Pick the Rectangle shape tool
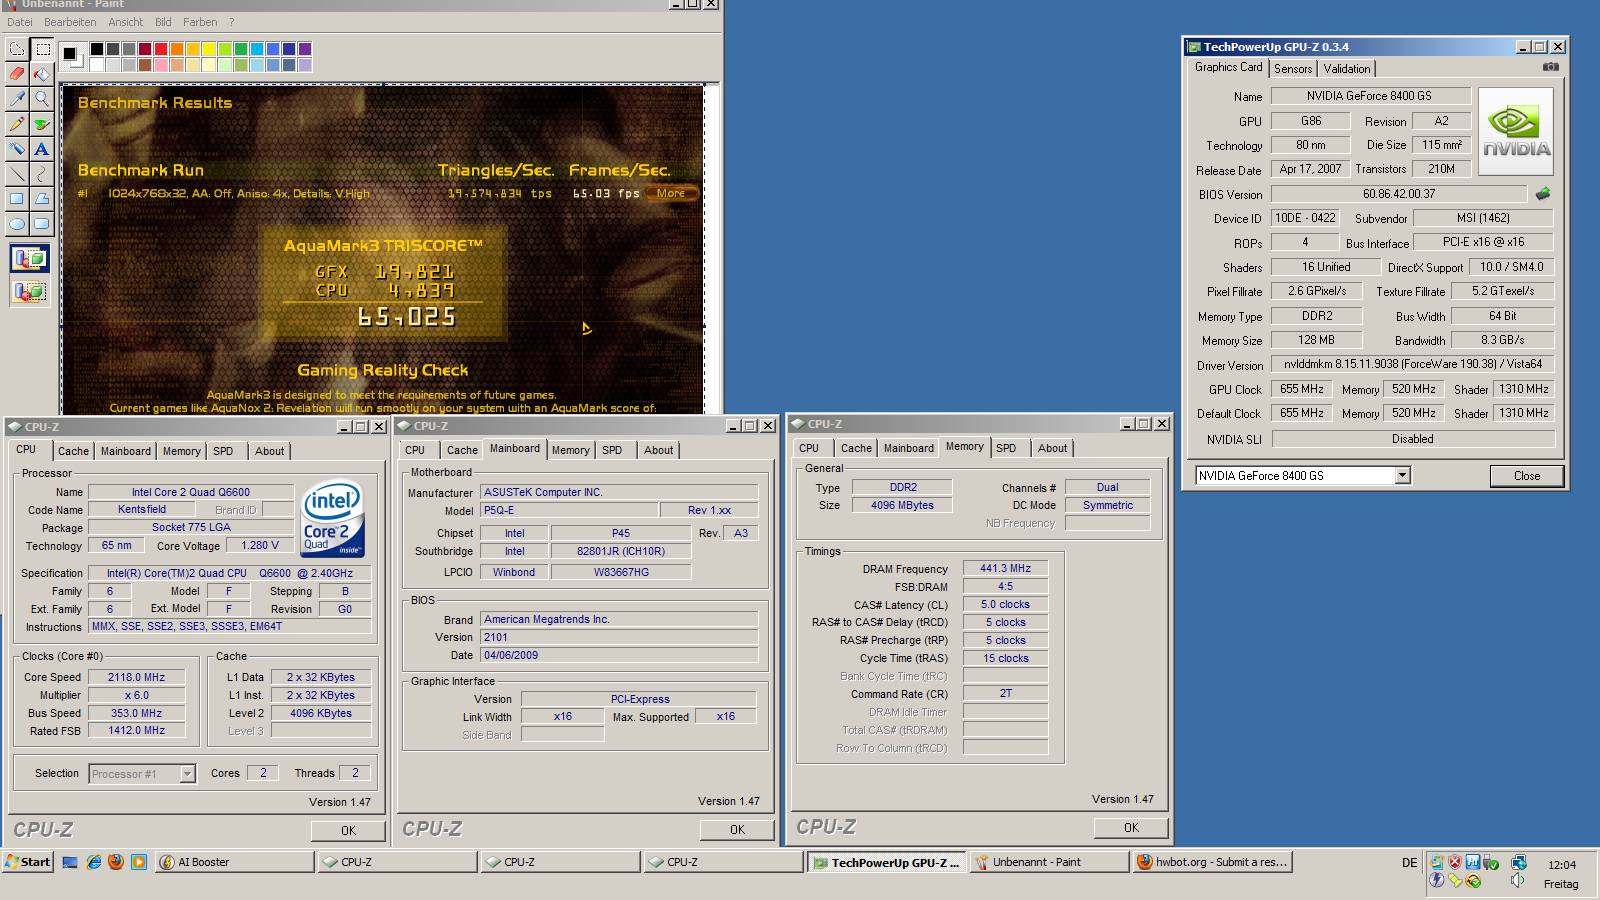 (x=17, y=199)
